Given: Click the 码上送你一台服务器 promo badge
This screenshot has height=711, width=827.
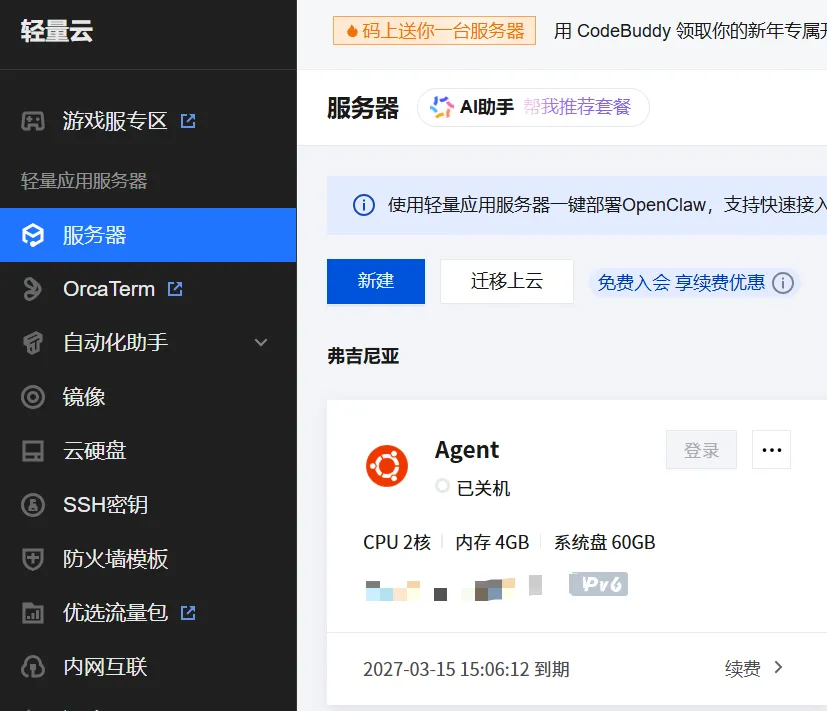Looking at the screenshot, I should [x=435, y=31].
